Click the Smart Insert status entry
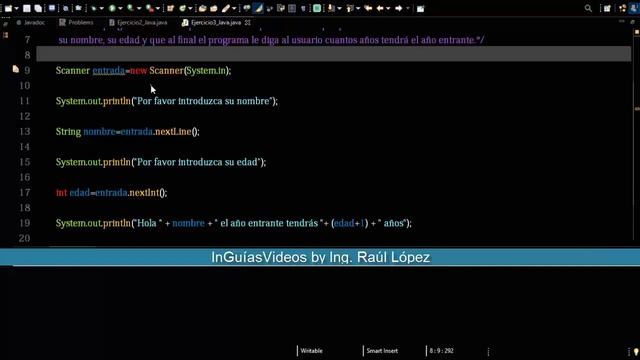Viewport: 640px width, 360px height. 382,351
